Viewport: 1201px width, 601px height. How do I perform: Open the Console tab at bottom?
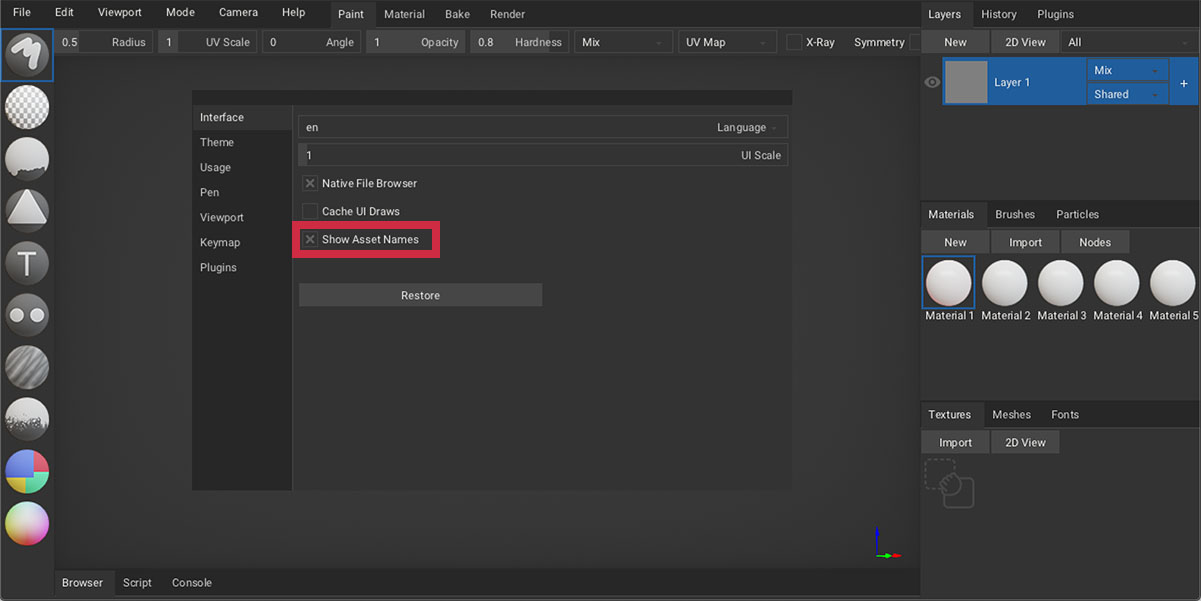pos(192,582)
